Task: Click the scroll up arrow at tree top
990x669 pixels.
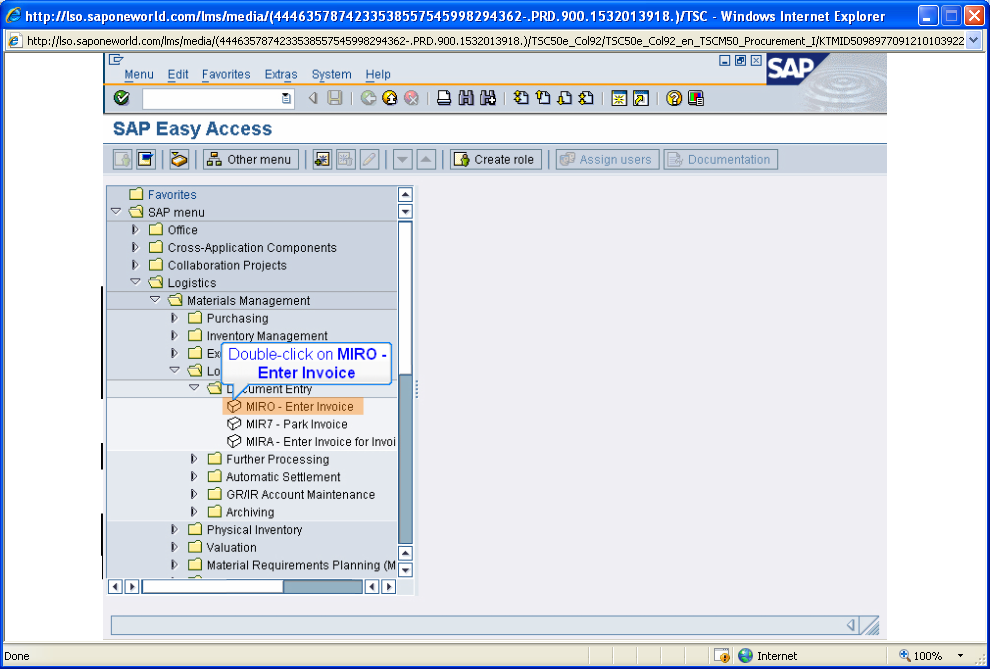Action: (405, 194)
